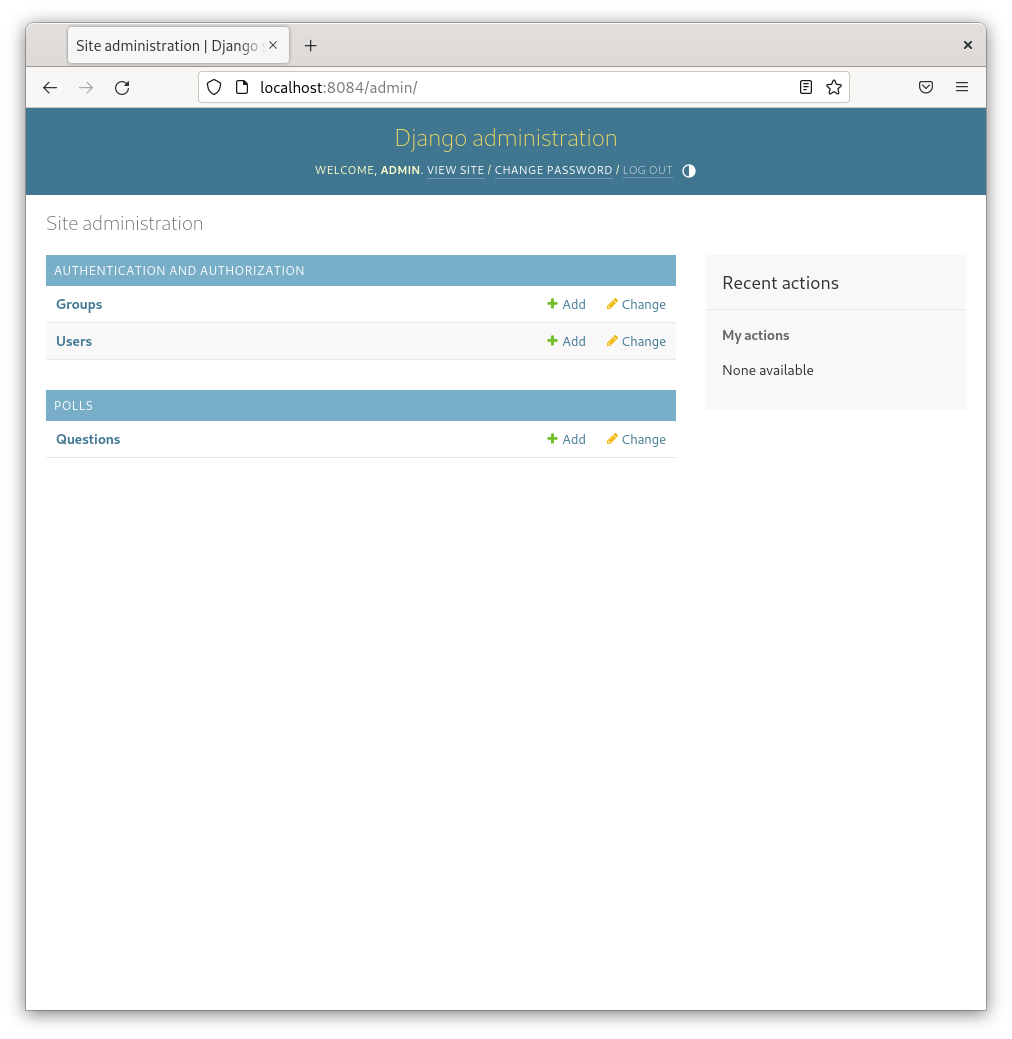Click the browser reload icon

[x=122, y=88]
